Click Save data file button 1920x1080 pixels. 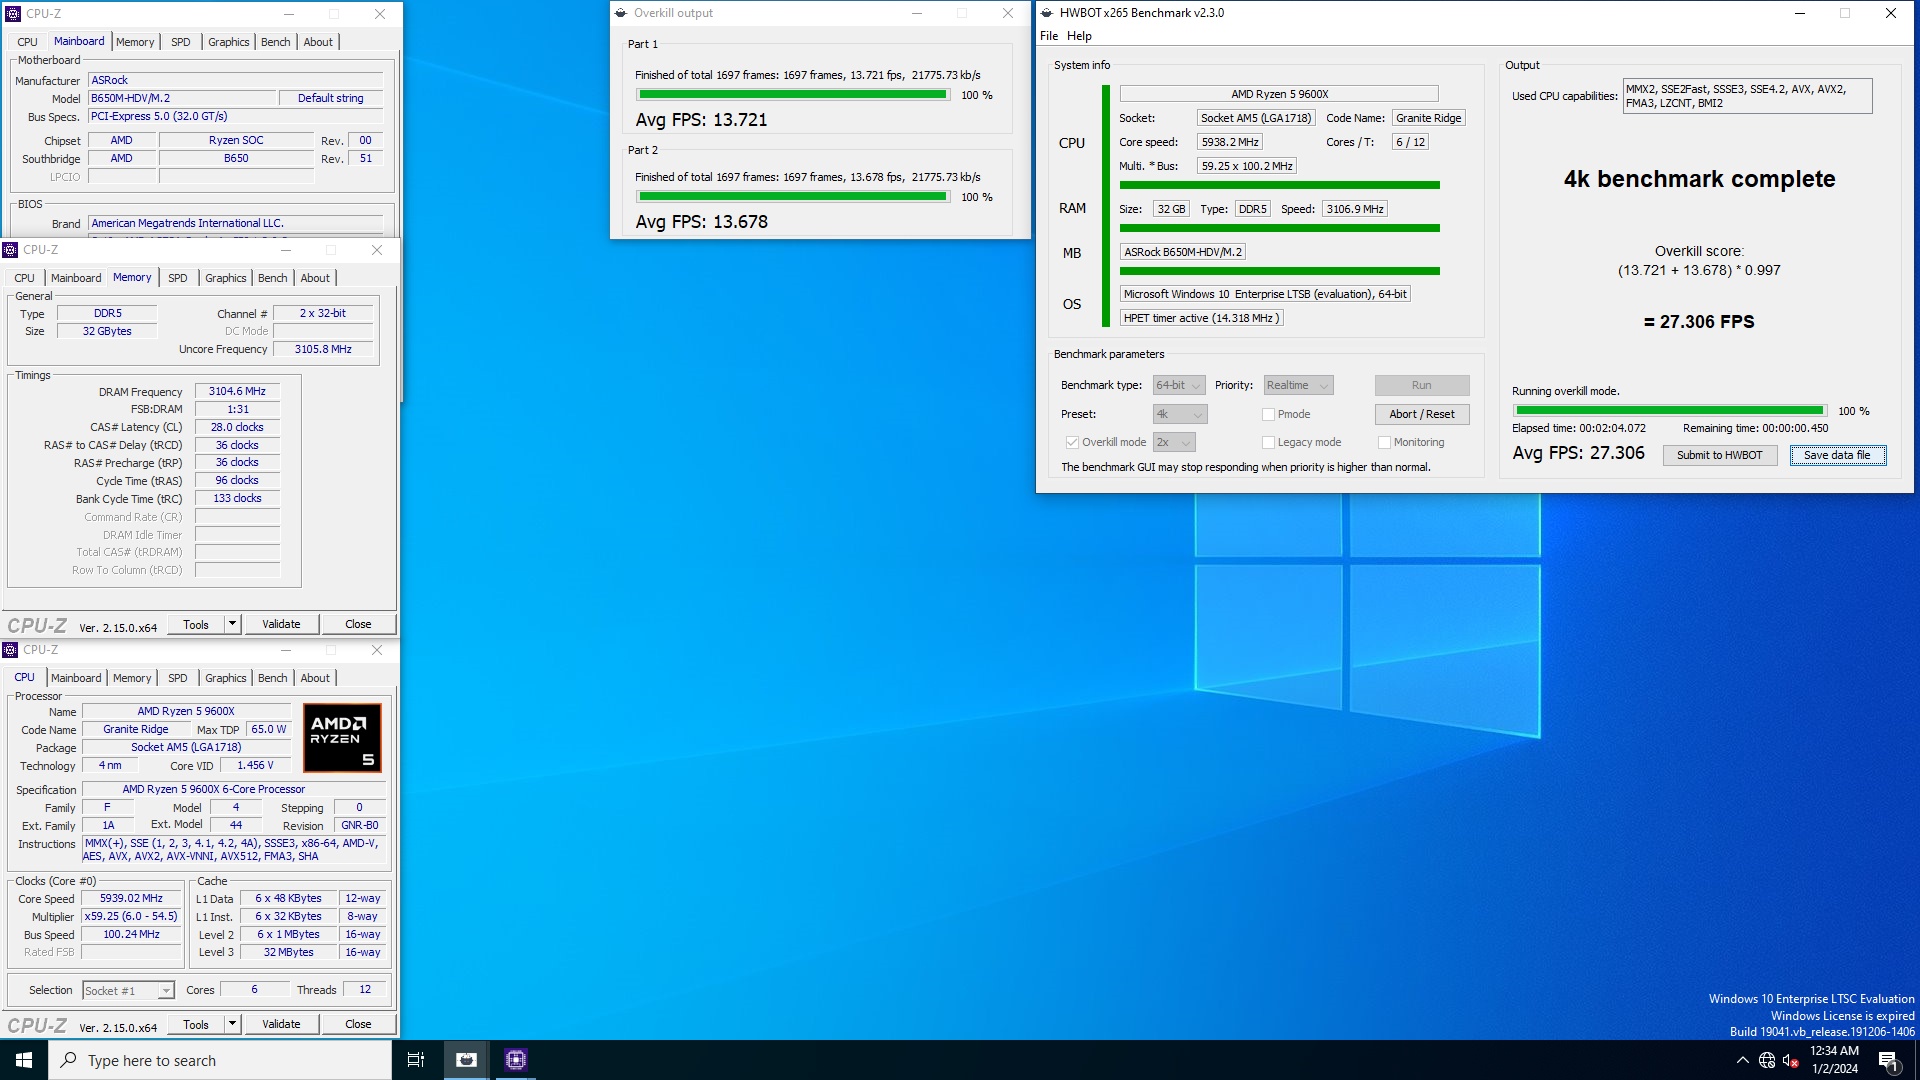(1837, 455)
